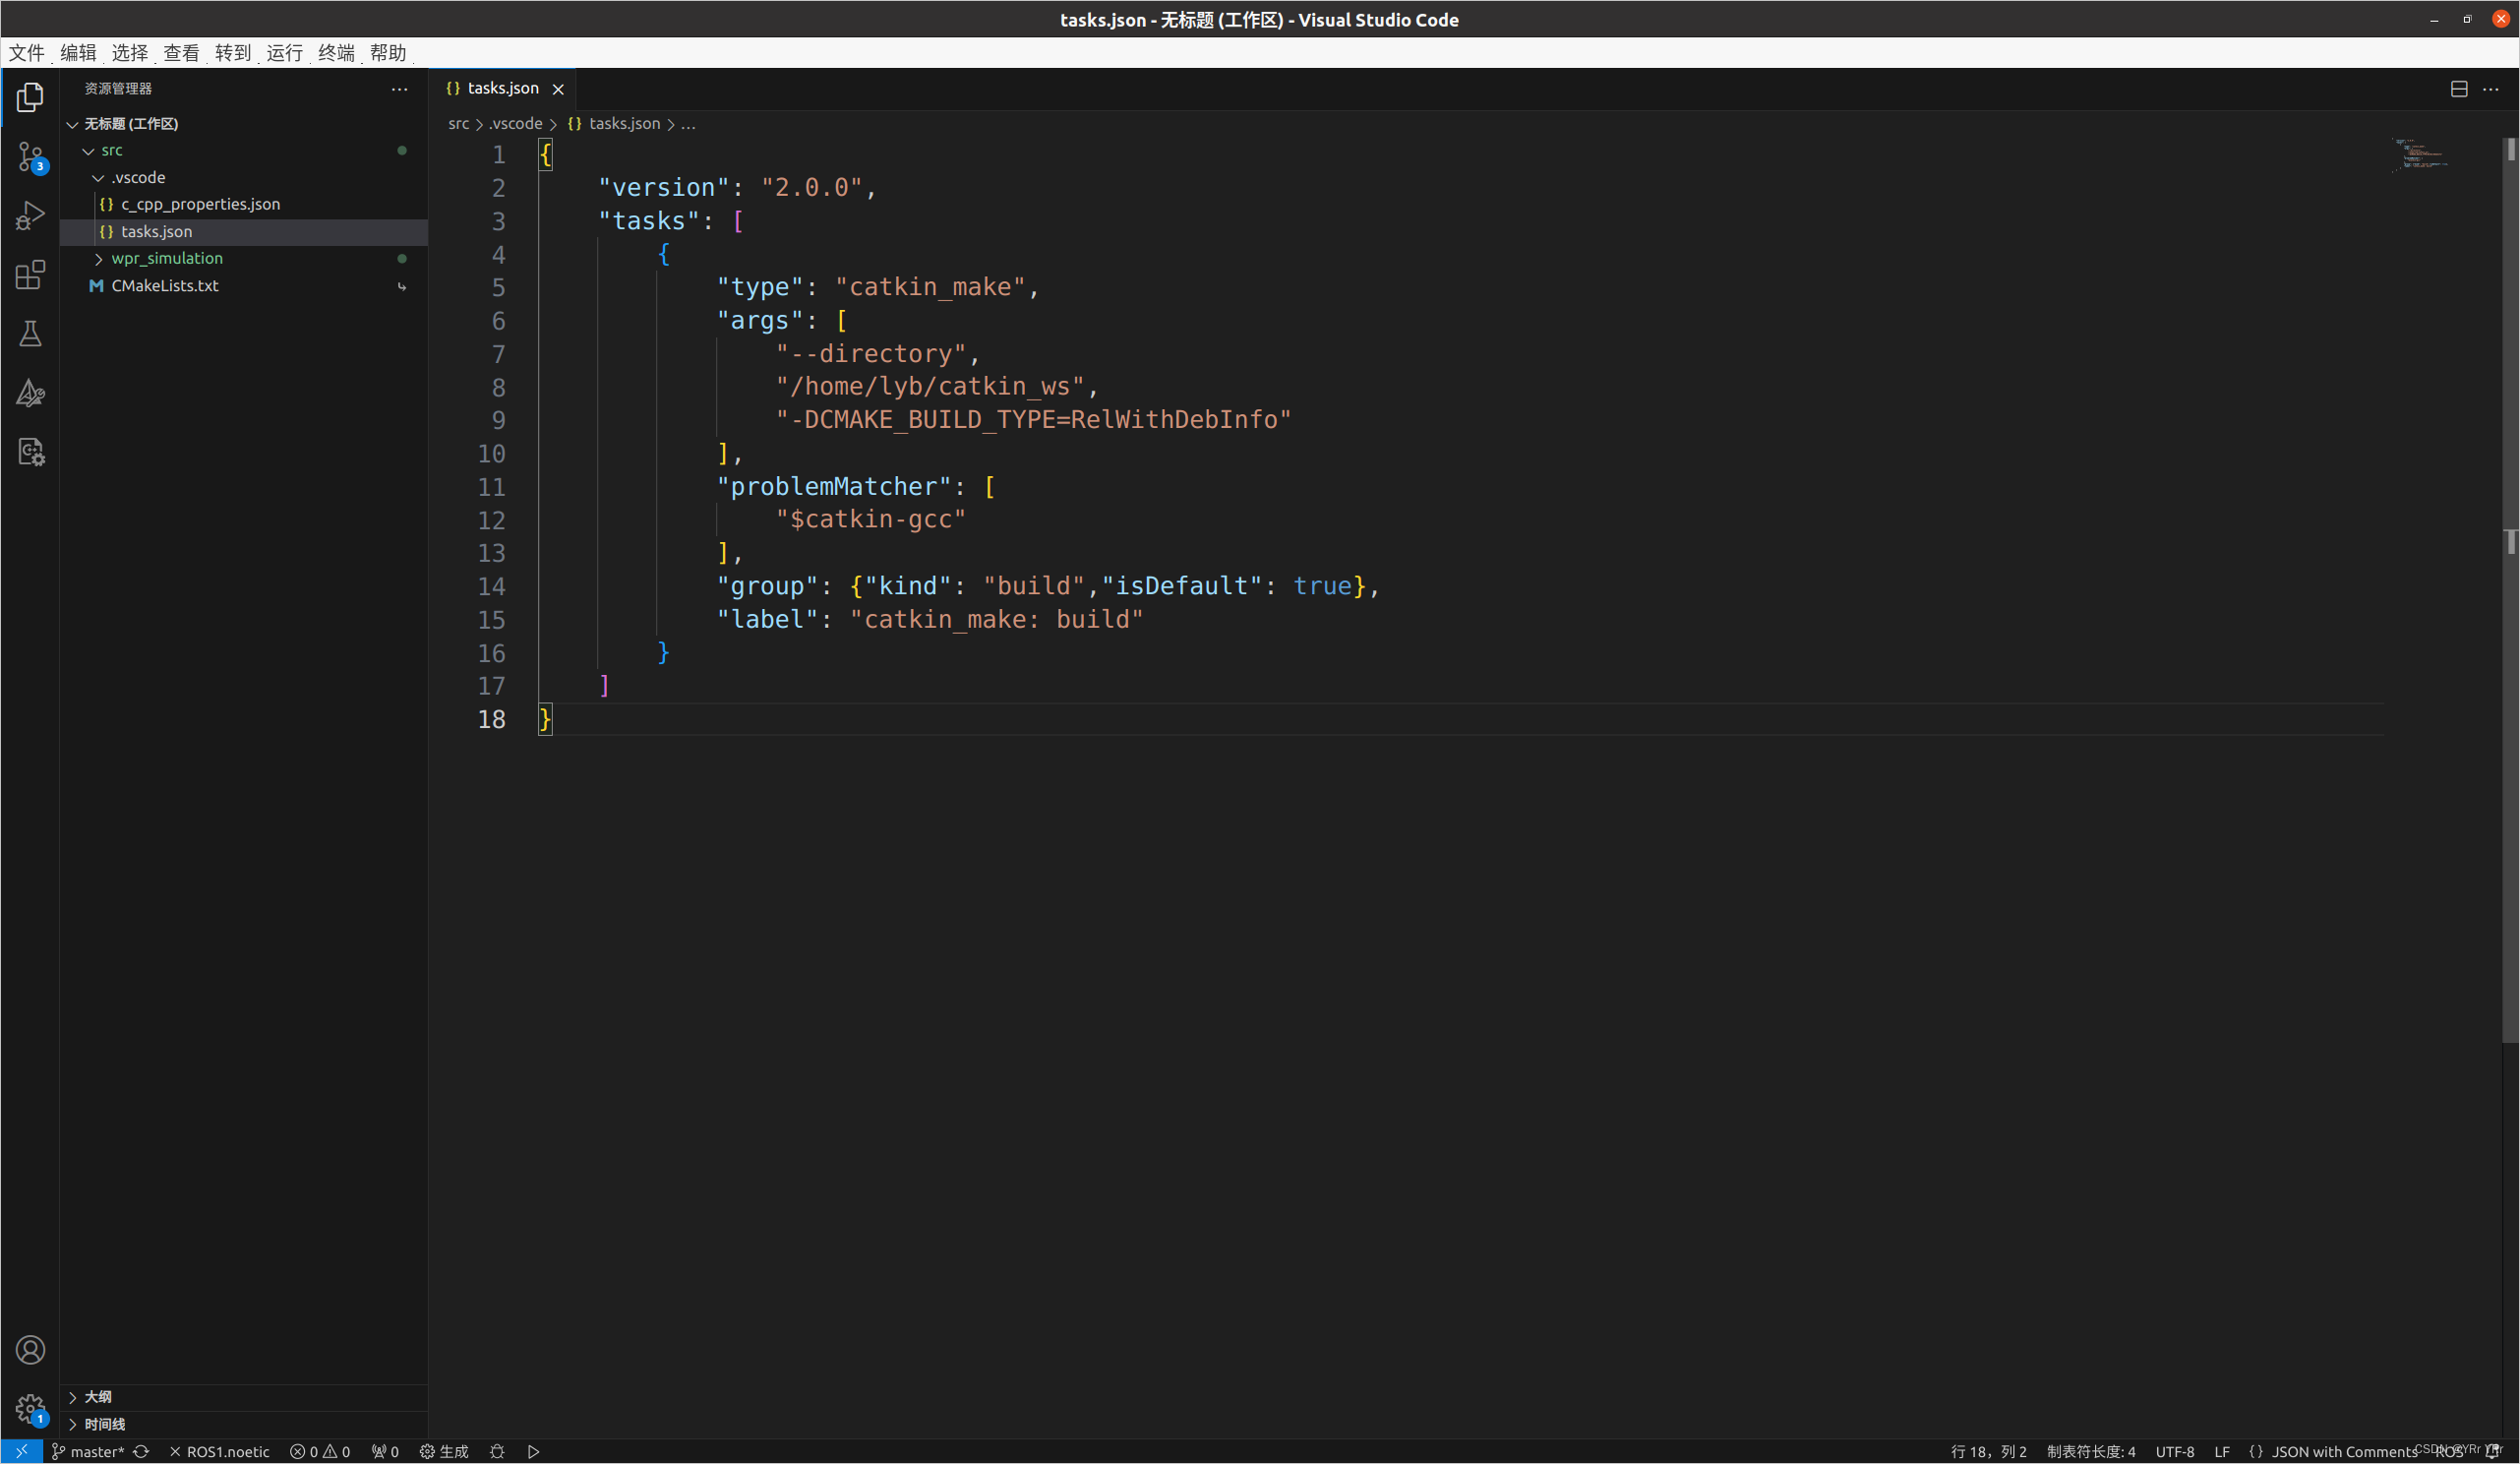Click the src breadcrumb segment
Image resolution: width=2520 pixels, height=1464 pixels.
click(x=458, y=124)
